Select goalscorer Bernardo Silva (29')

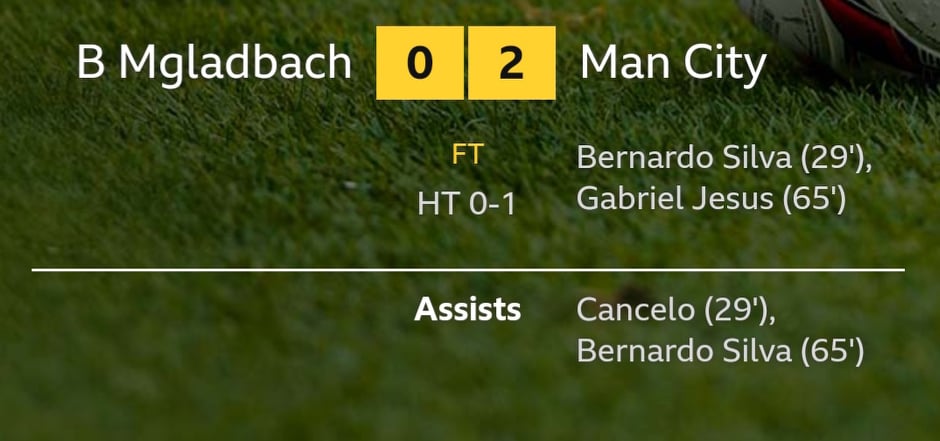pyautogui.click(x=724, y=159)
